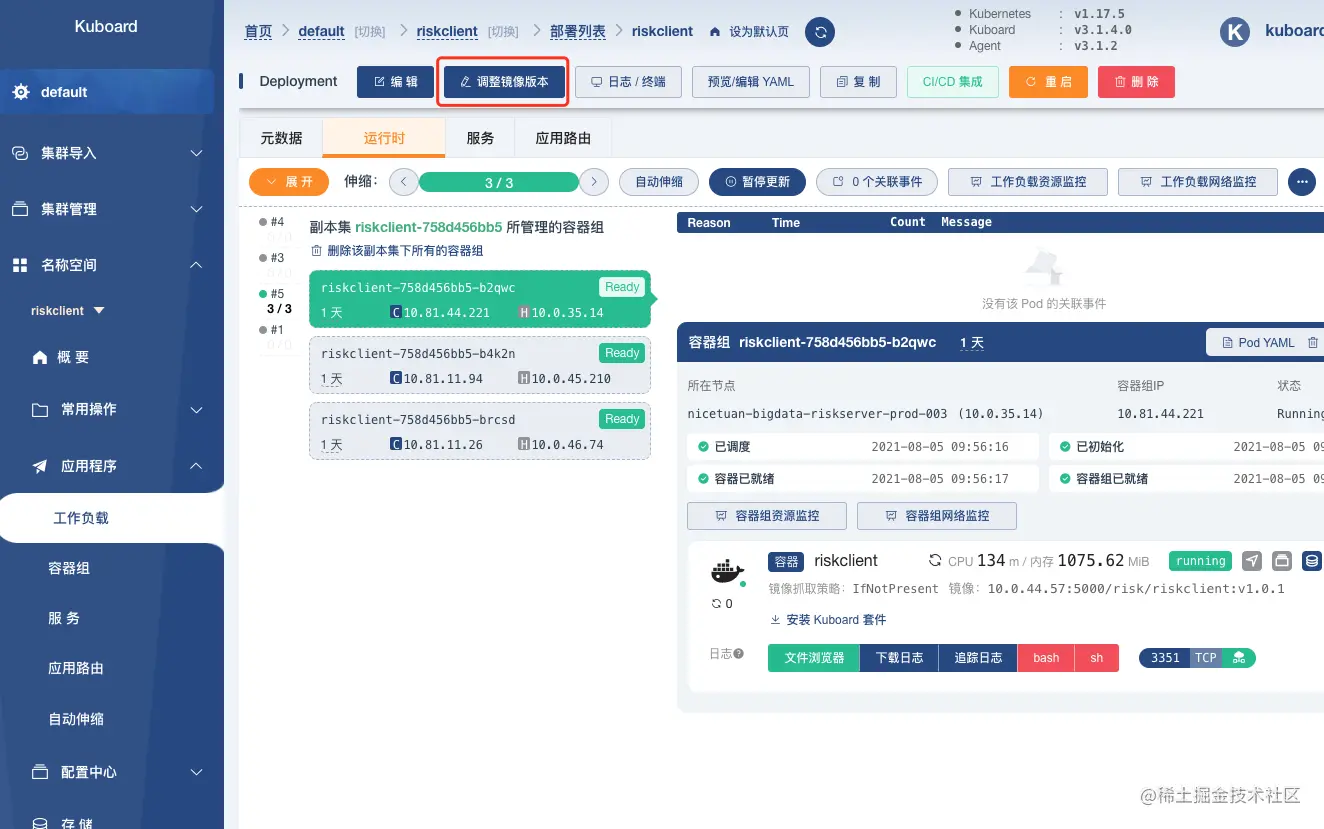Viewport: 1324px width, 829px height.
Task: Click the gear icon next to default
Action: pyautogui.click(x=21, y=92)
